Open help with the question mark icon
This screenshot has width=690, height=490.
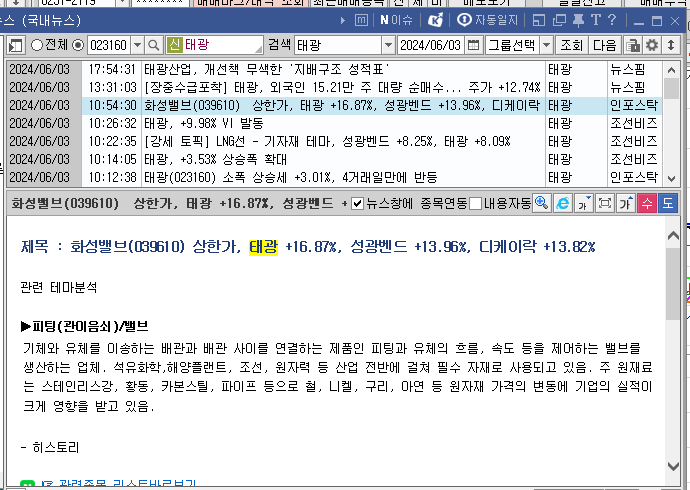click(612, 20)
